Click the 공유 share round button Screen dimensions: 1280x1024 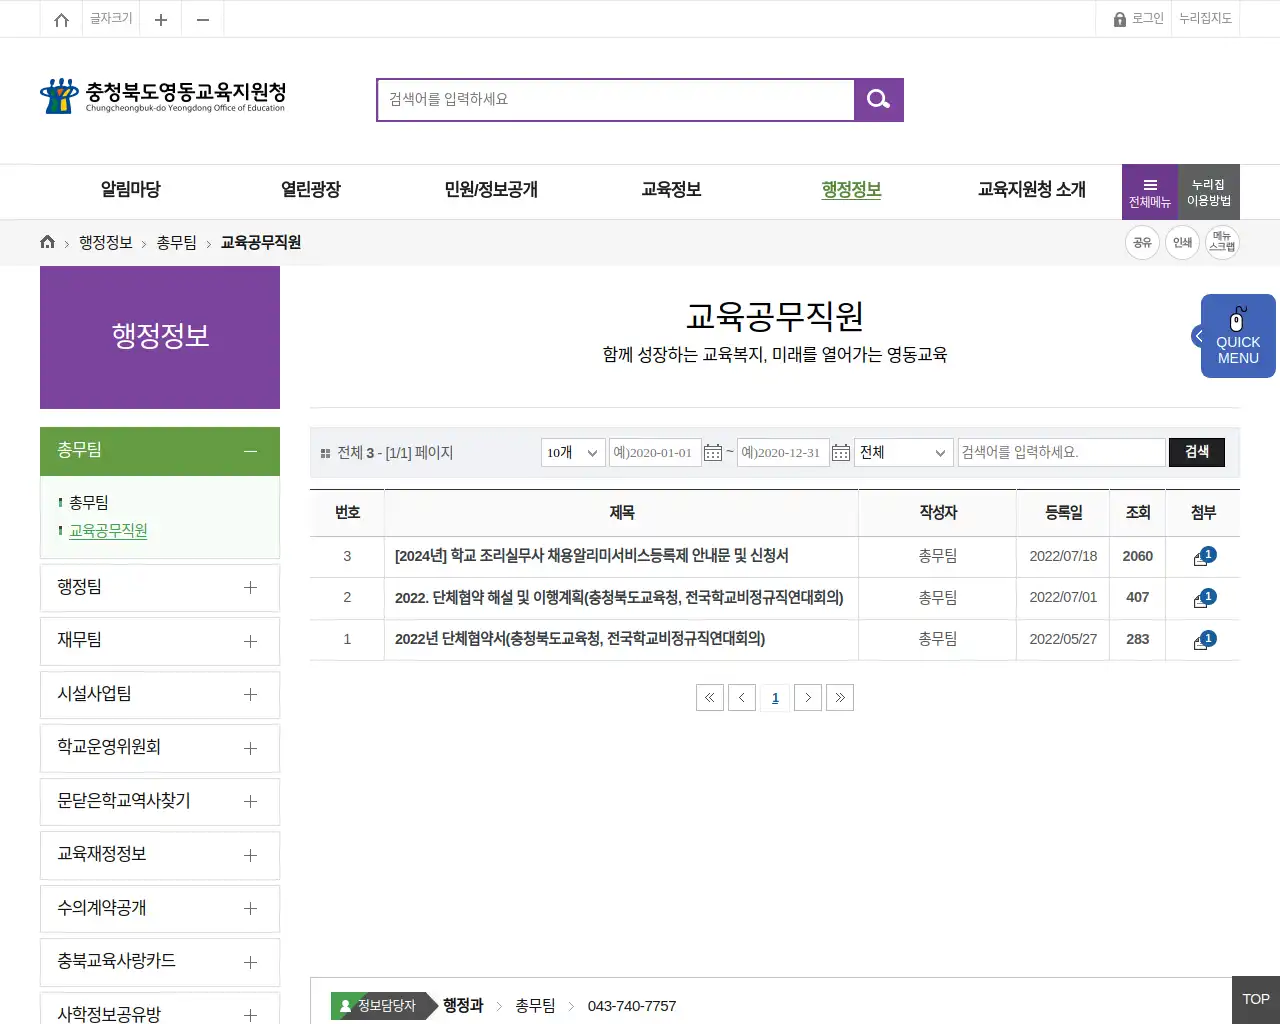pos(1142,242)
